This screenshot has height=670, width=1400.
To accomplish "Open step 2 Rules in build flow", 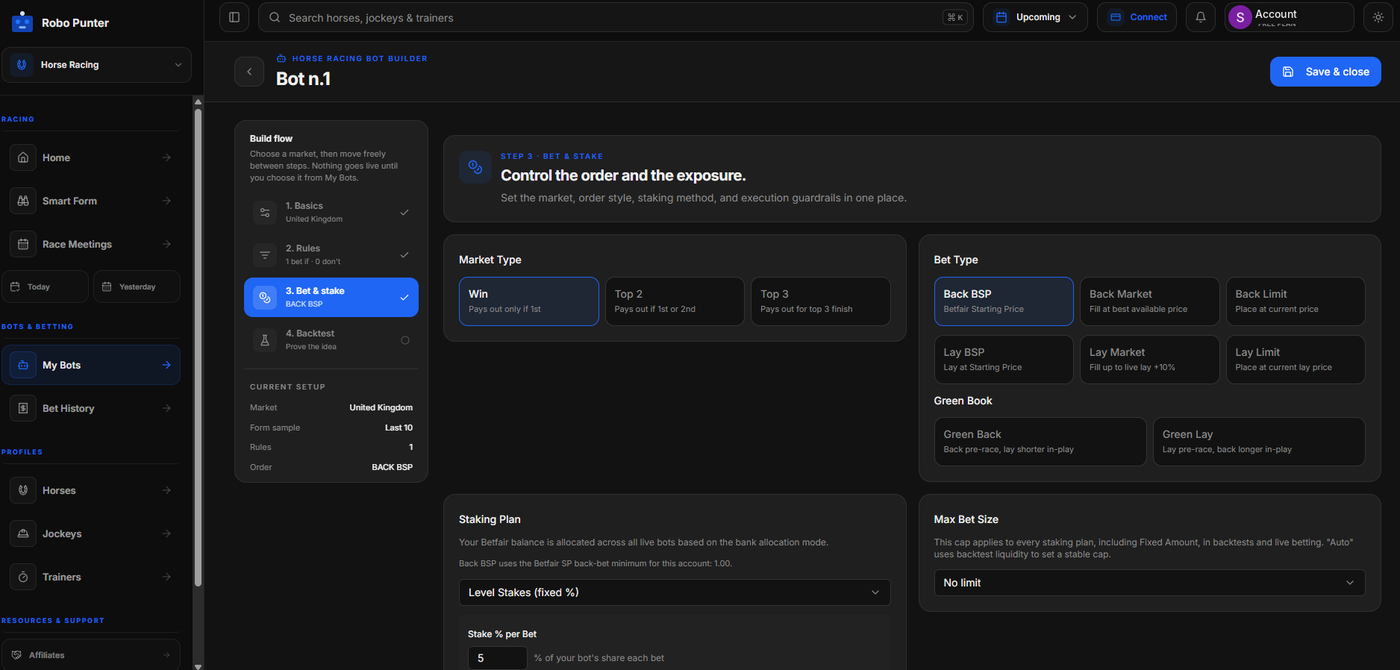I will tap(331, 254).
